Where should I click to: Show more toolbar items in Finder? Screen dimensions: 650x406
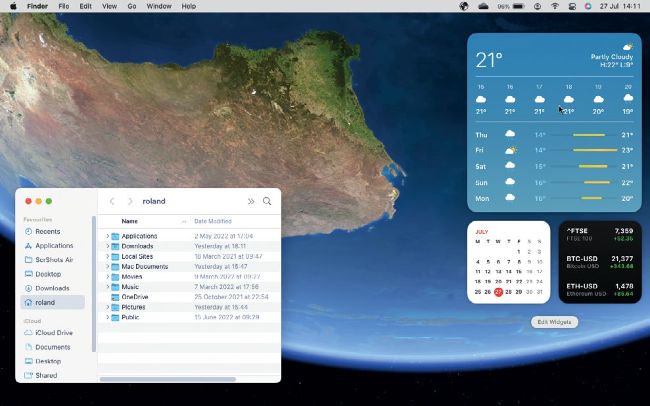click(x=251, y=201)
